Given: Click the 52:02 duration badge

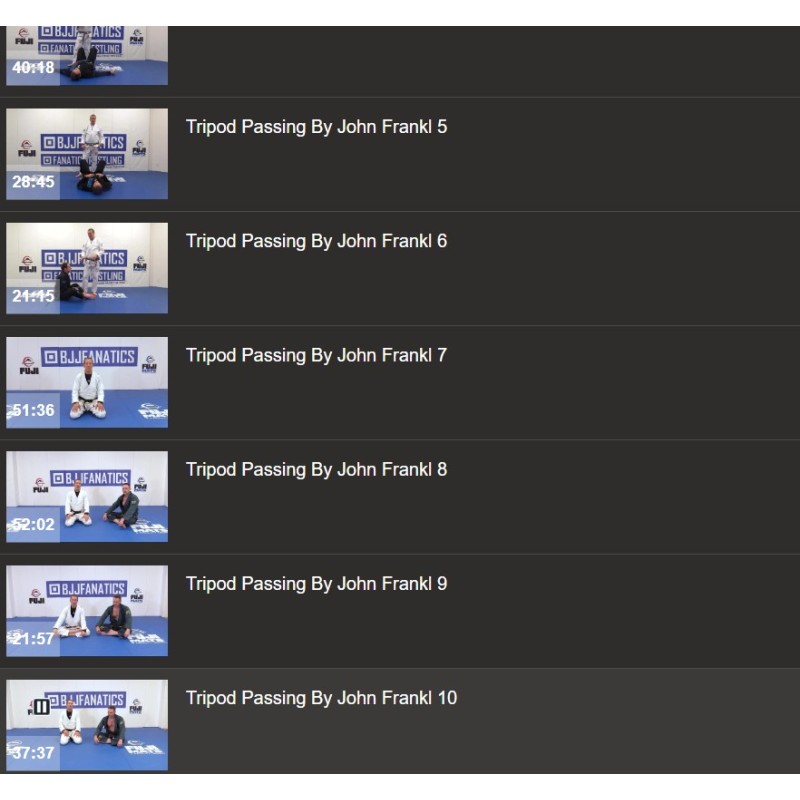Looking at the screenshot, I should 33,524.
